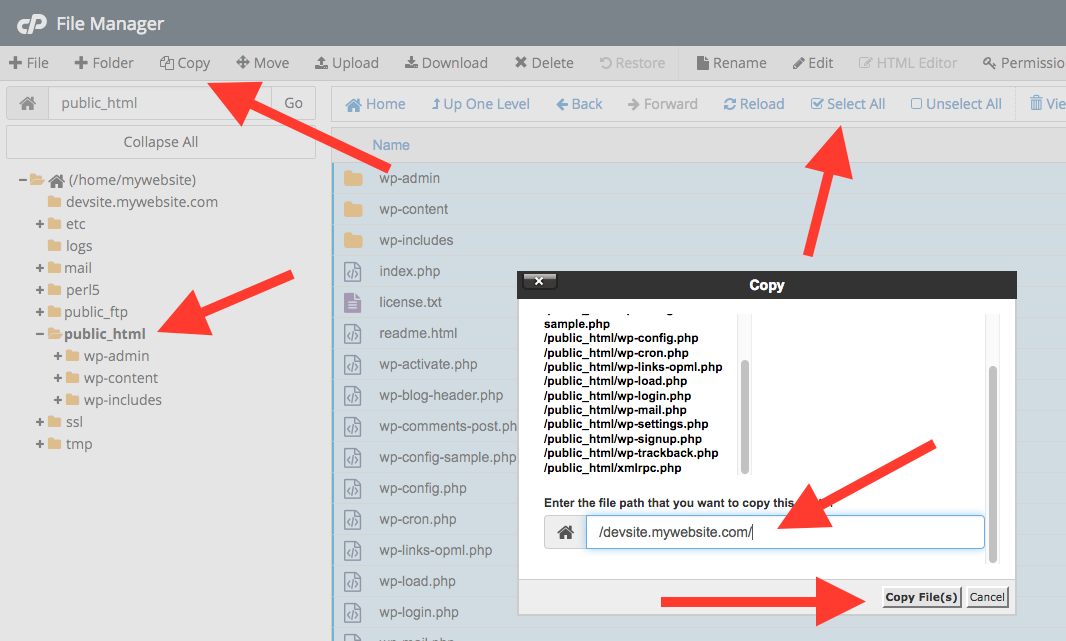Click the destination file path input field
The height and width of the screenshot is (641, 1066).
(784, 532)
